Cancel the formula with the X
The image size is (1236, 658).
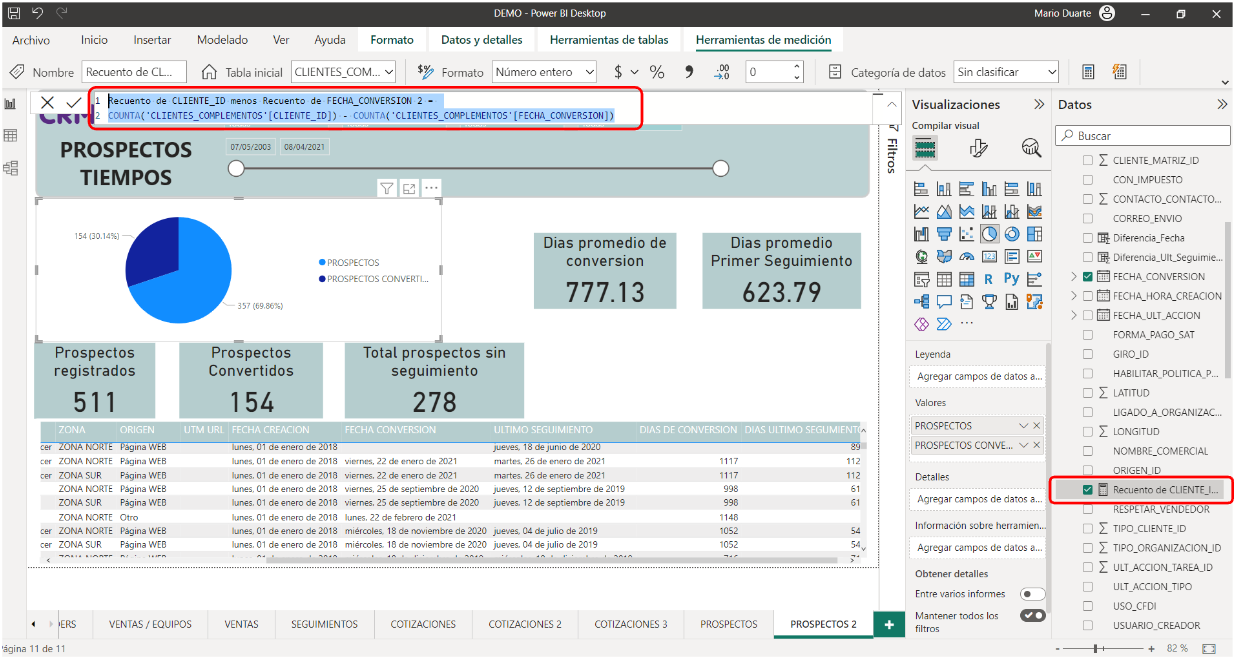(x=47, y=103)
